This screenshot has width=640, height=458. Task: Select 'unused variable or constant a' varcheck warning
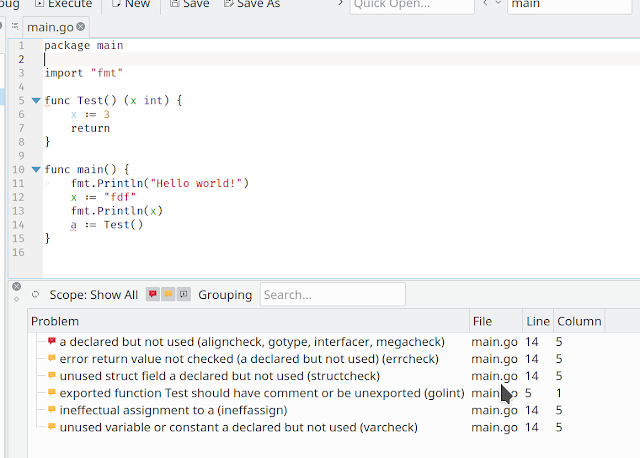click(238, 427)
